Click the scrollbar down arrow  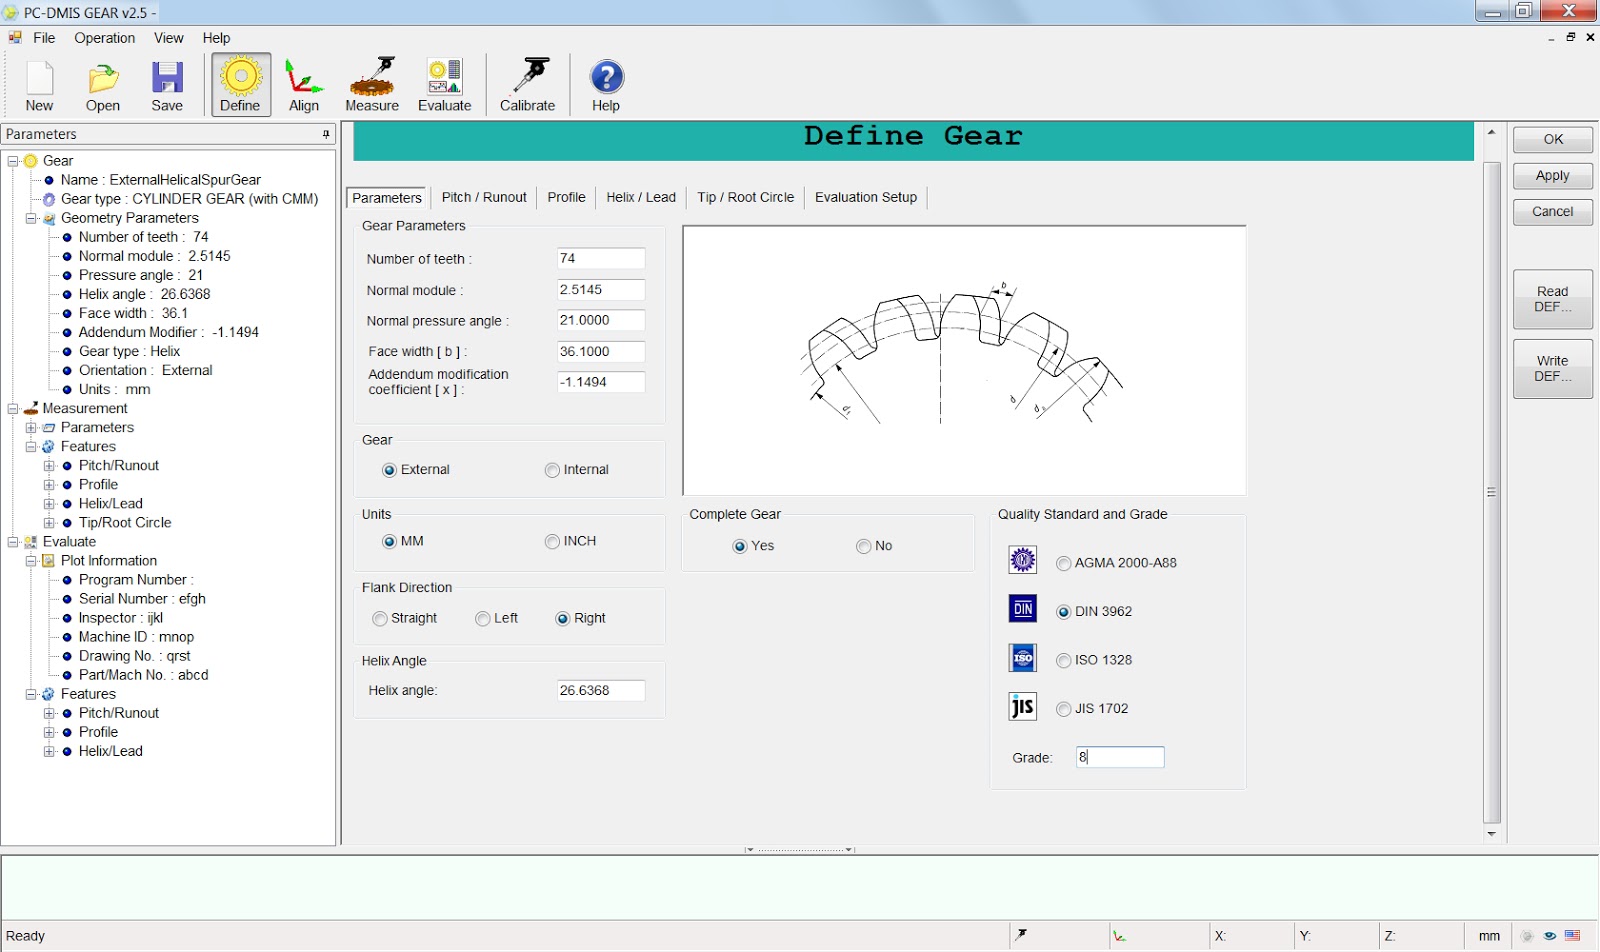(x=1492, y=834)
